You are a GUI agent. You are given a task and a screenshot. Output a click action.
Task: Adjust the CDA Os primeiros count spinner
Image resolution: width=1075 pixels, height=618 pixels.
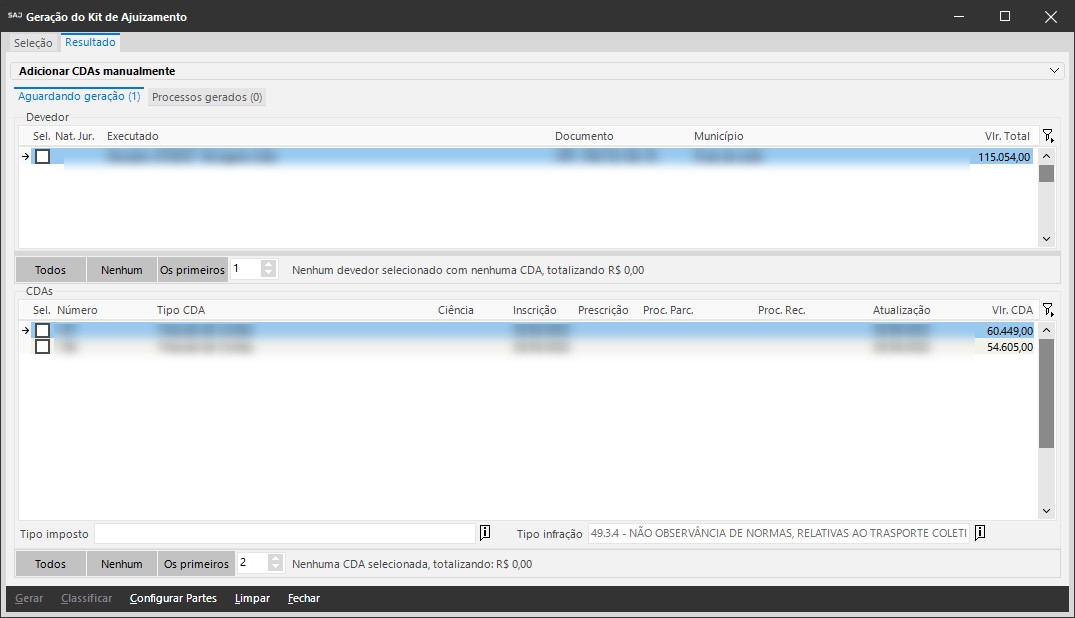point(275,563)
